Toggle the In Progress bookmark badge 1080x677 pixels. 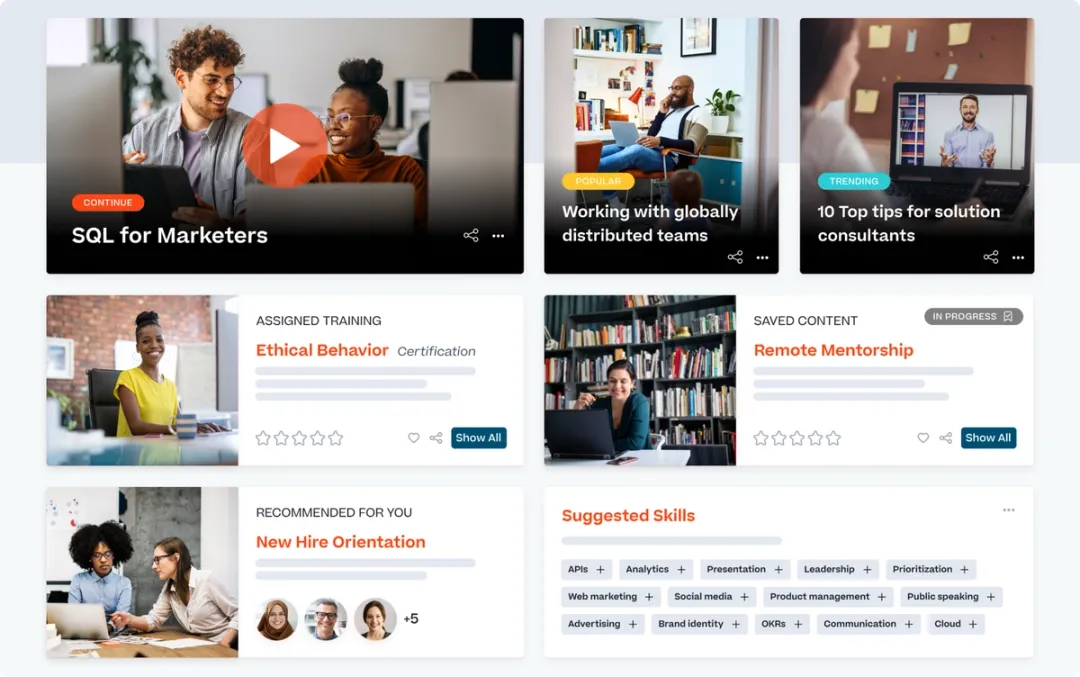(x=973, y=316)
